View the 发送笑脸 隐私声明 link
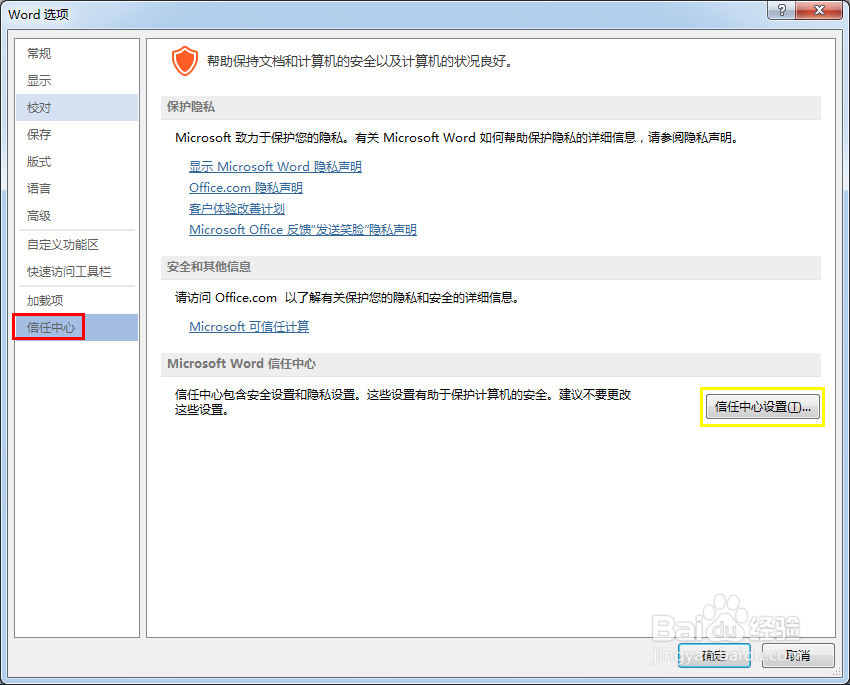 click(x=303, y=230)
